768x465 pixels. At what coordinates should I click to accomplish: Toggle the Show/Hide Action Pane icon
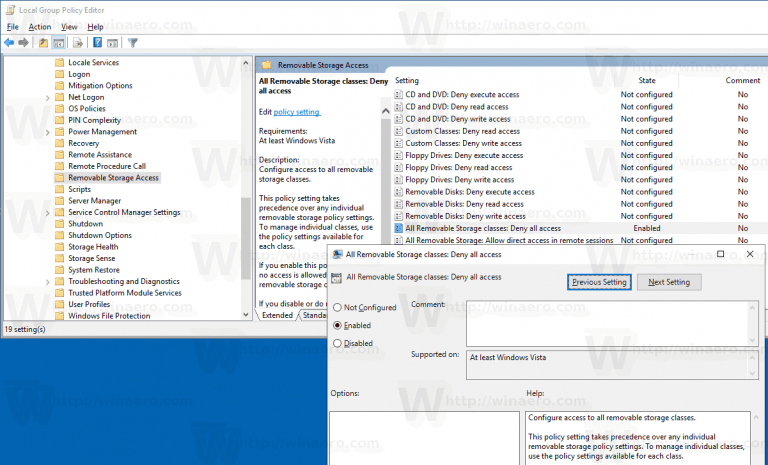pyautogui.click(x=112, y=43)
